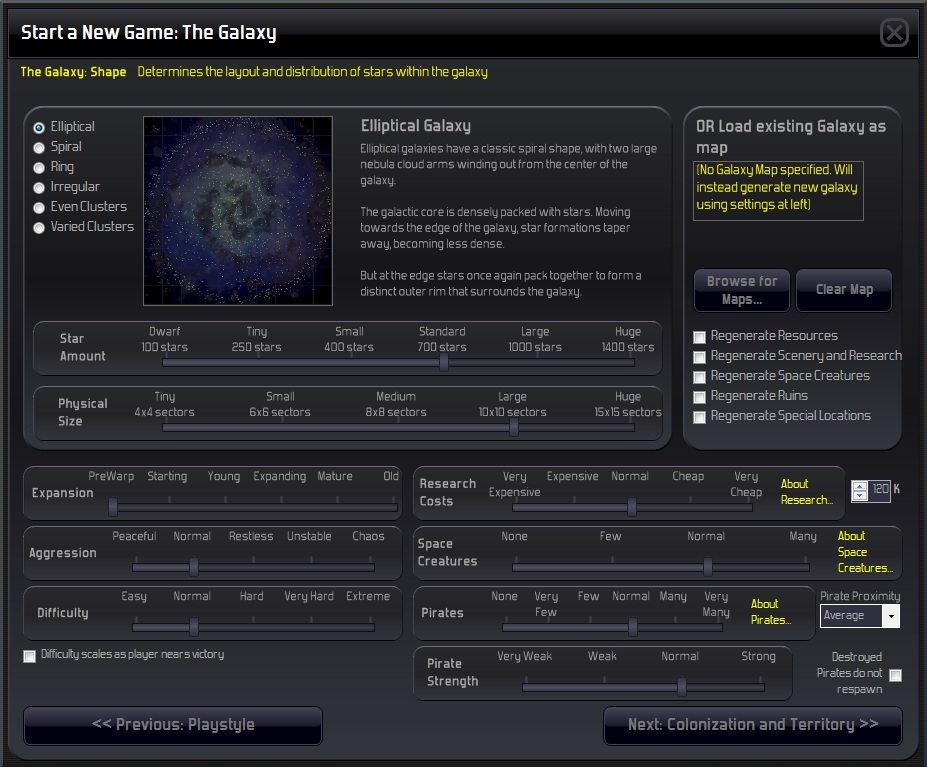Enable Regenerate Ruins checkbox
927x767 pixels.
699,397
